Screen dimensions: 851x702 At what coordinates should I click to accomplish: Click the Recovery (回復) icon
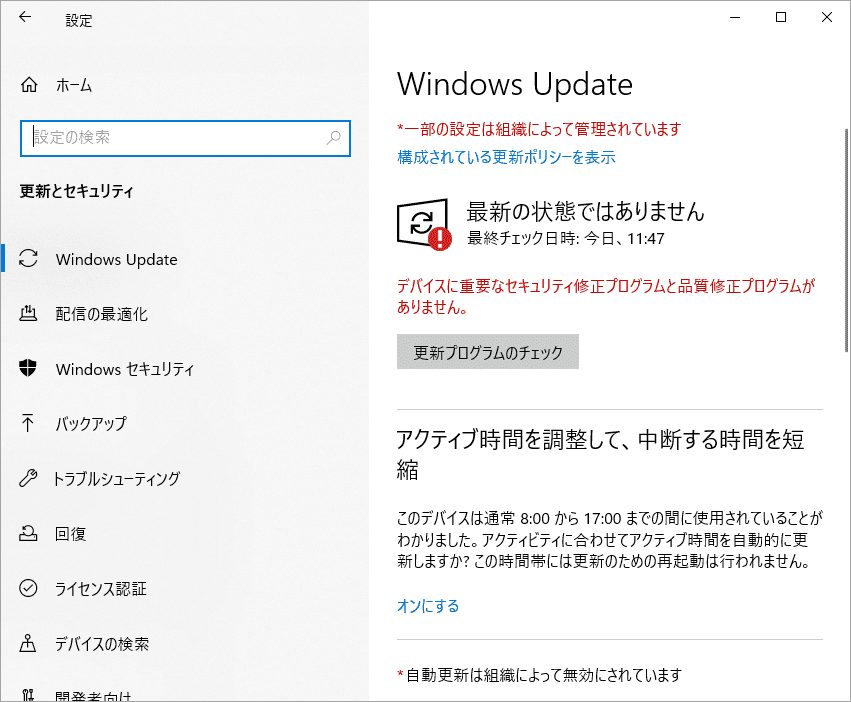[x=28, y=533]
